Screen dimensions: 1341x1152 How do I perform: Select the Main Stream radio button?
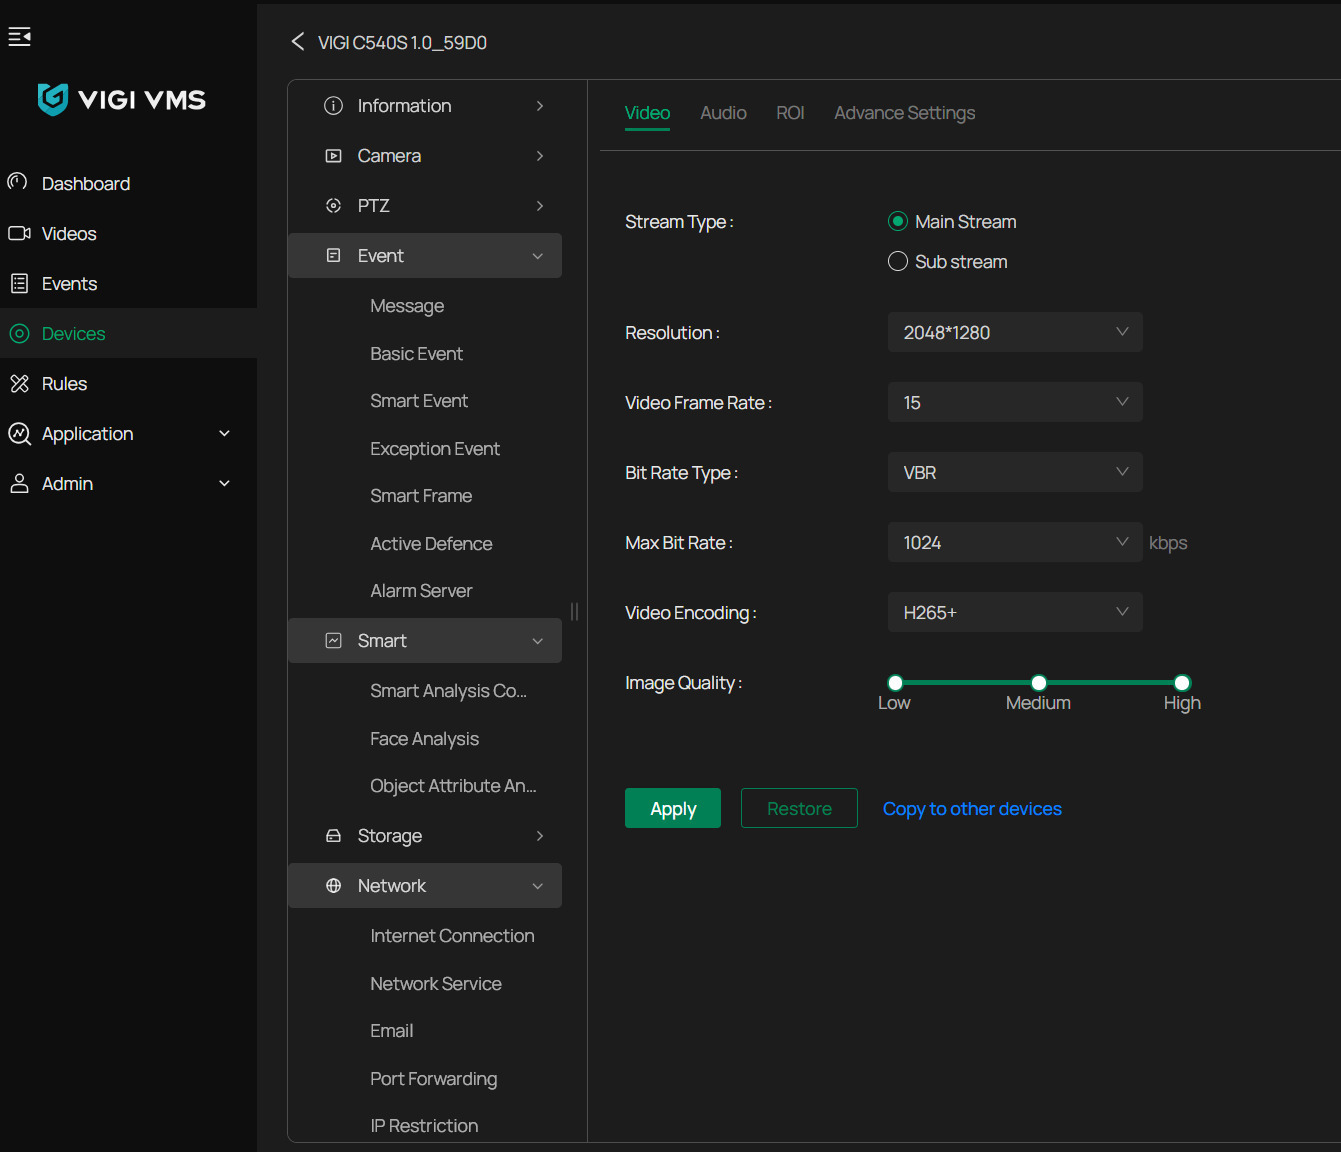click(x=898, y=221)
